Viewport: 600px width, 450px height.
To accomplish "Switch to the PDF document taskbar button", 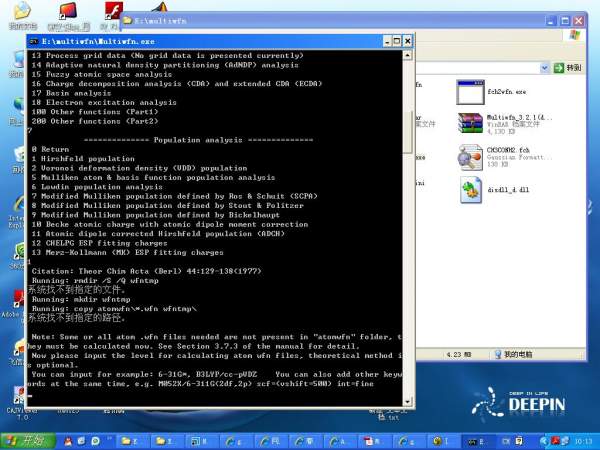I will (x=373, y=441).
